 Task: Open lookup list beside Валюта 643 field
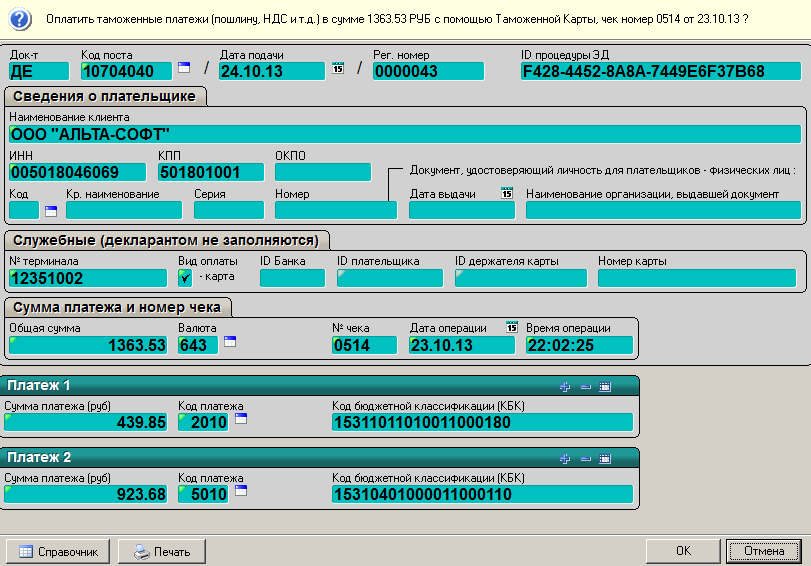pos(229,342)
